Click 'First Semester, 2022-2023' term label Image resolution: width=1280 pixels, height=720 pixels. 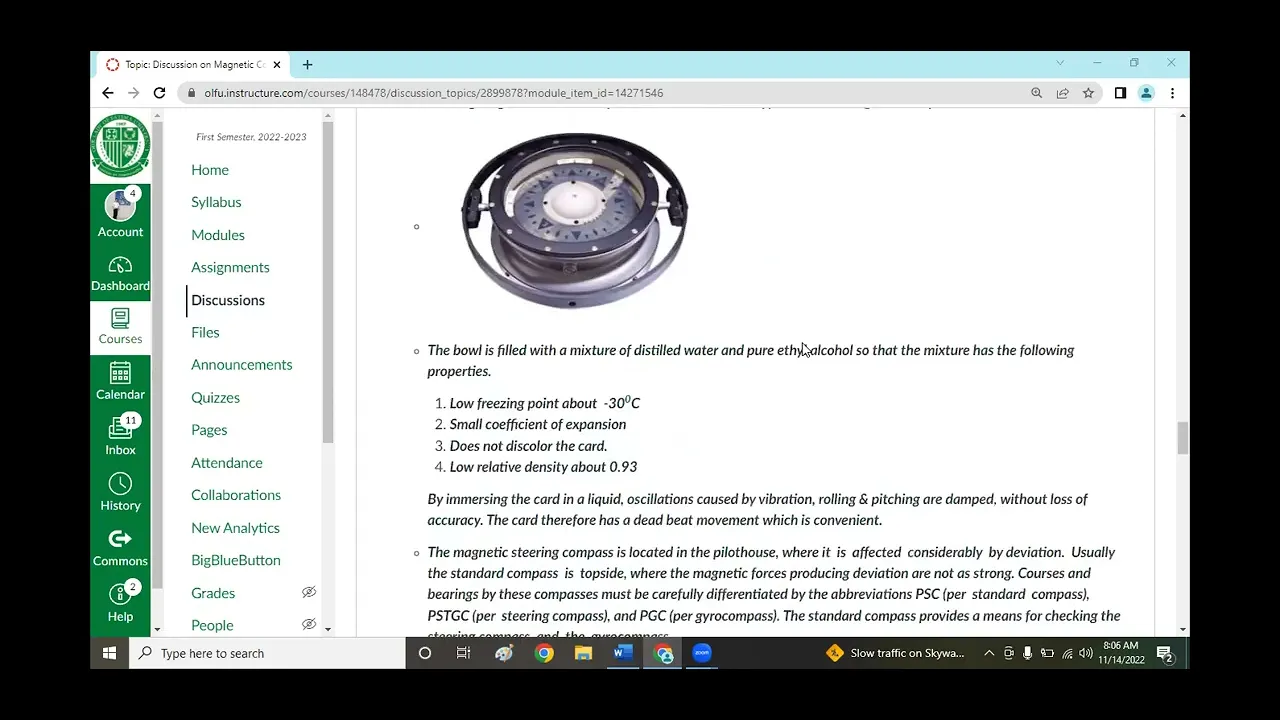point(251,137)
